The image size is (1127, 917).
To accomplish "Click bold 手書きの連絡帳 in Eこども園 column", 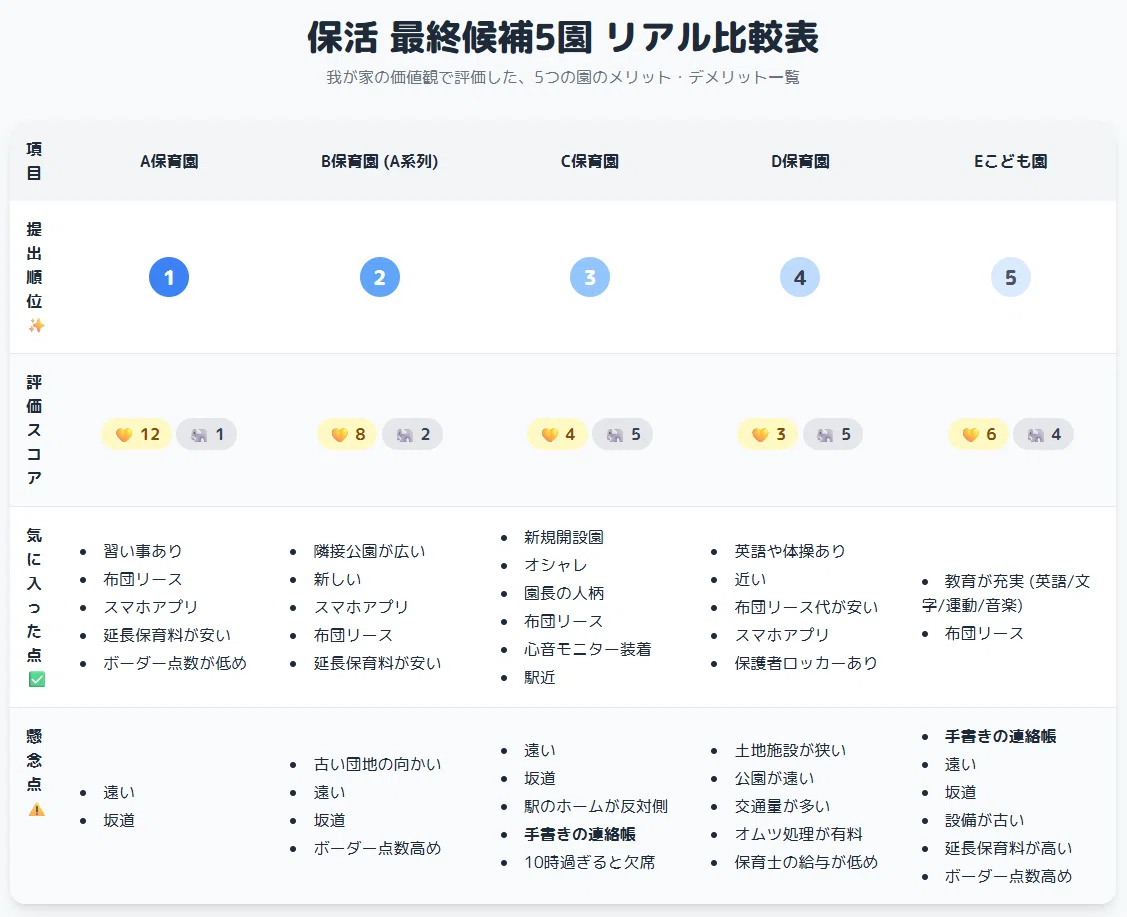I will [1000, 736].
